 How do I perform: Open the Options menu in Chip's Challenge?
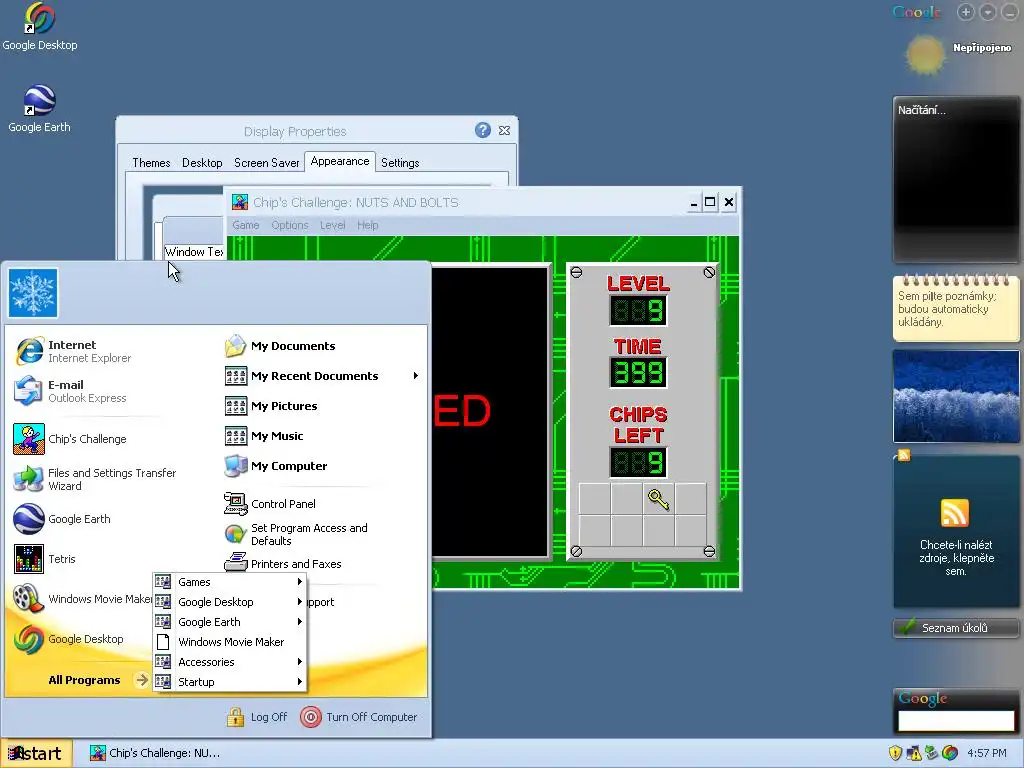(x=289, y=225)
